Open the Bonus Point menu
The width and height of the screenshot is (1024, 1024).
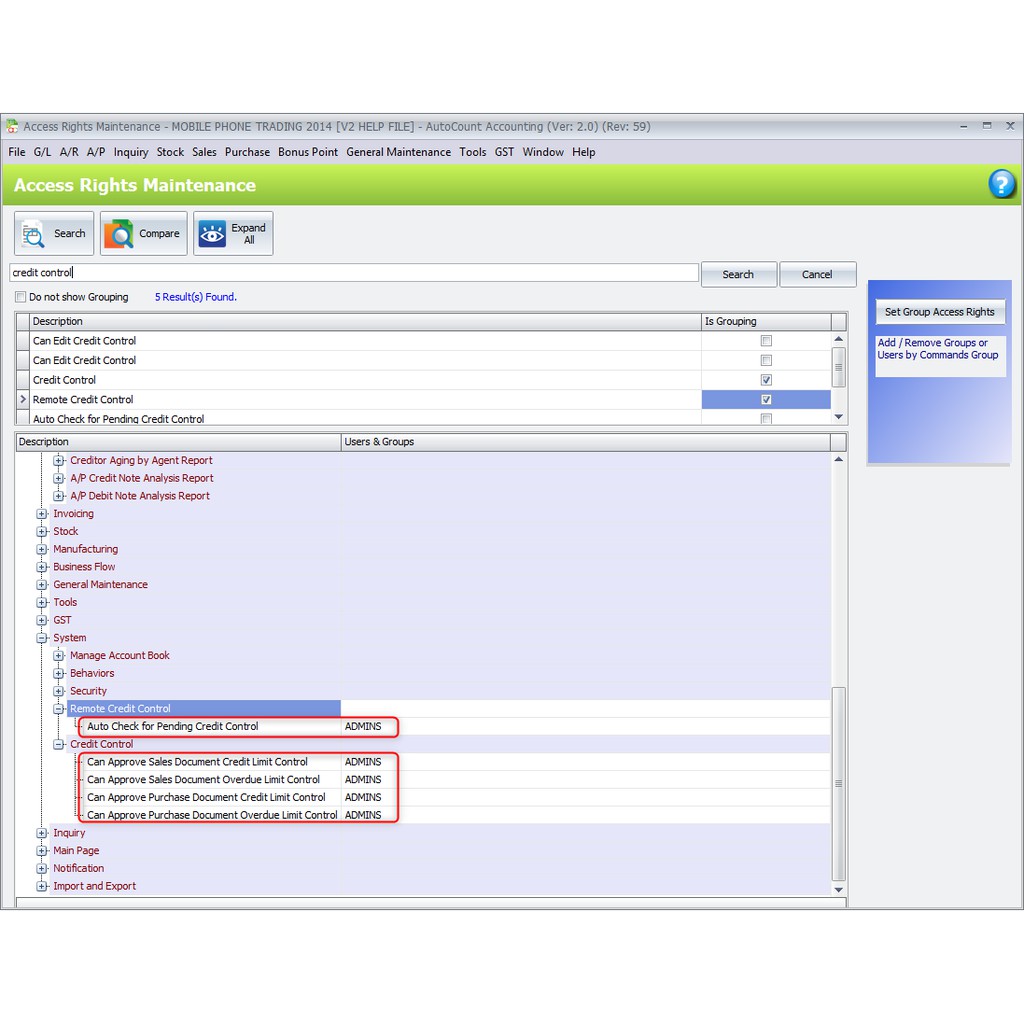coord(308,152)
